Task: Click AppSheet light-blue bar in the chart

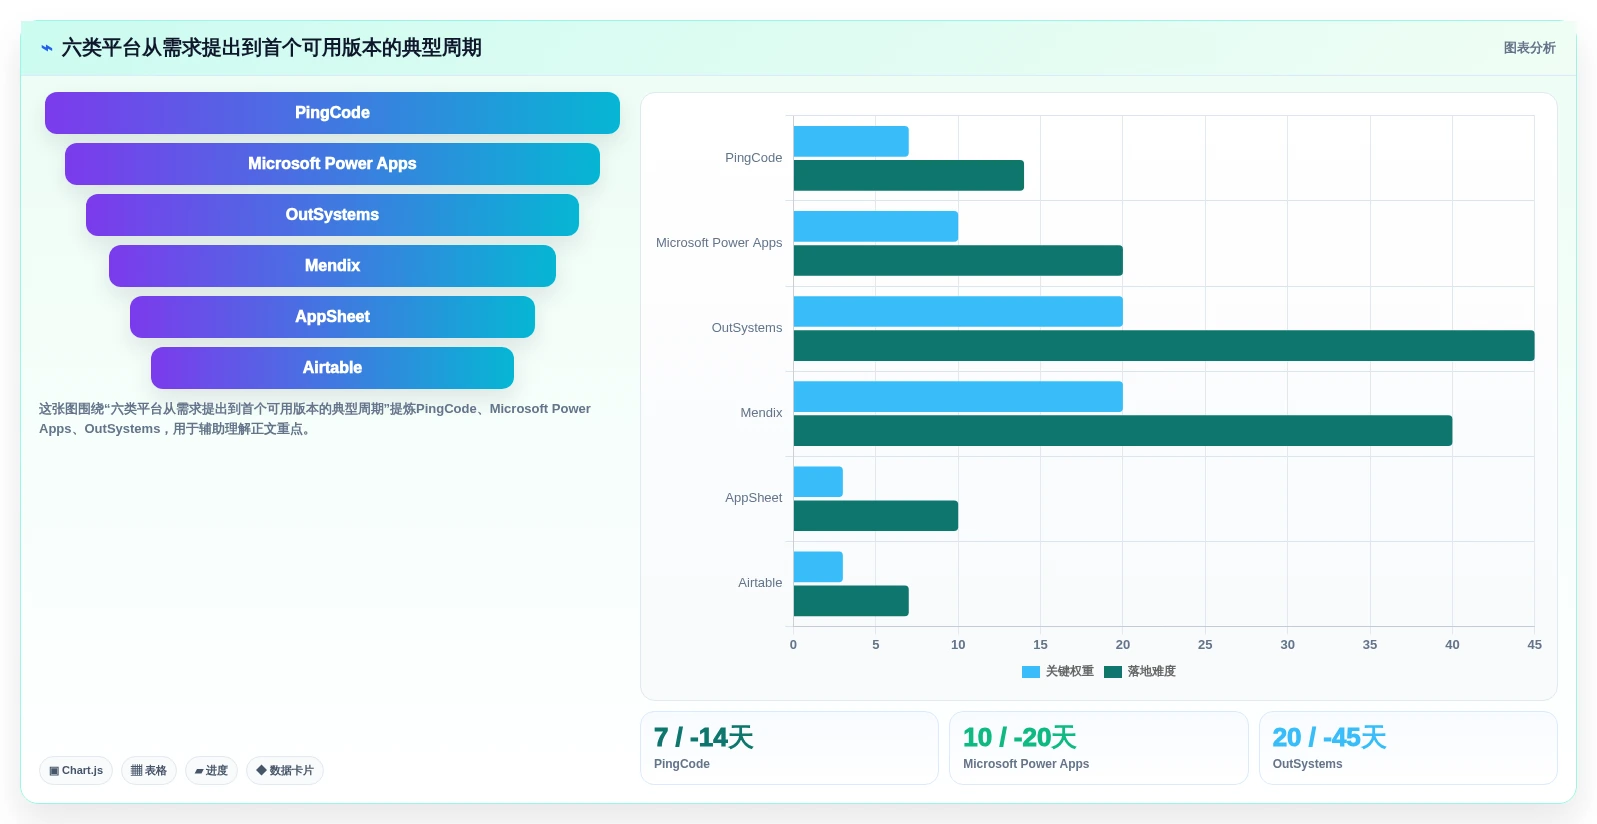Action: coord(818,481)
